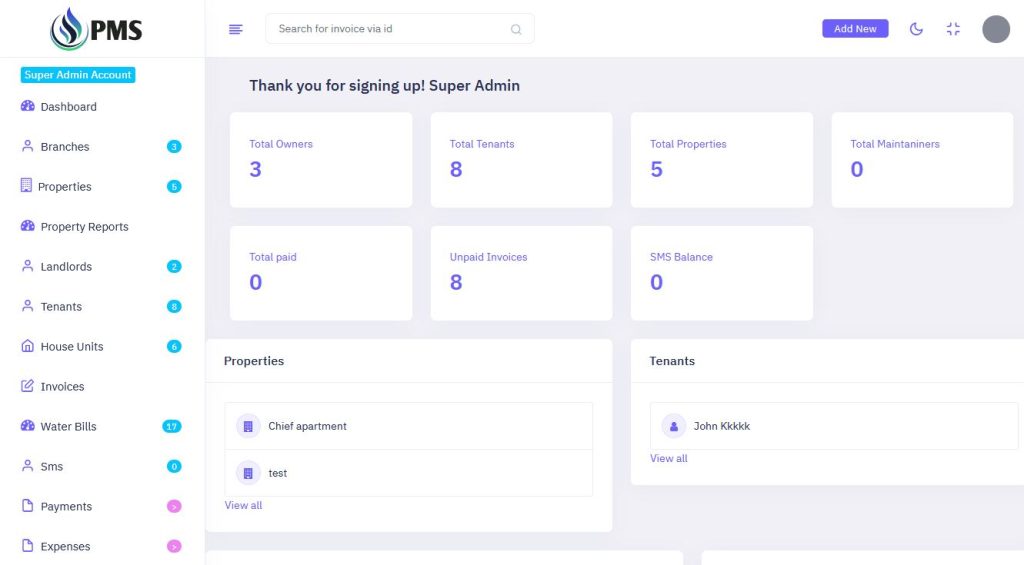Click the Invoices edit icon in sidebar

pos(28,386)
